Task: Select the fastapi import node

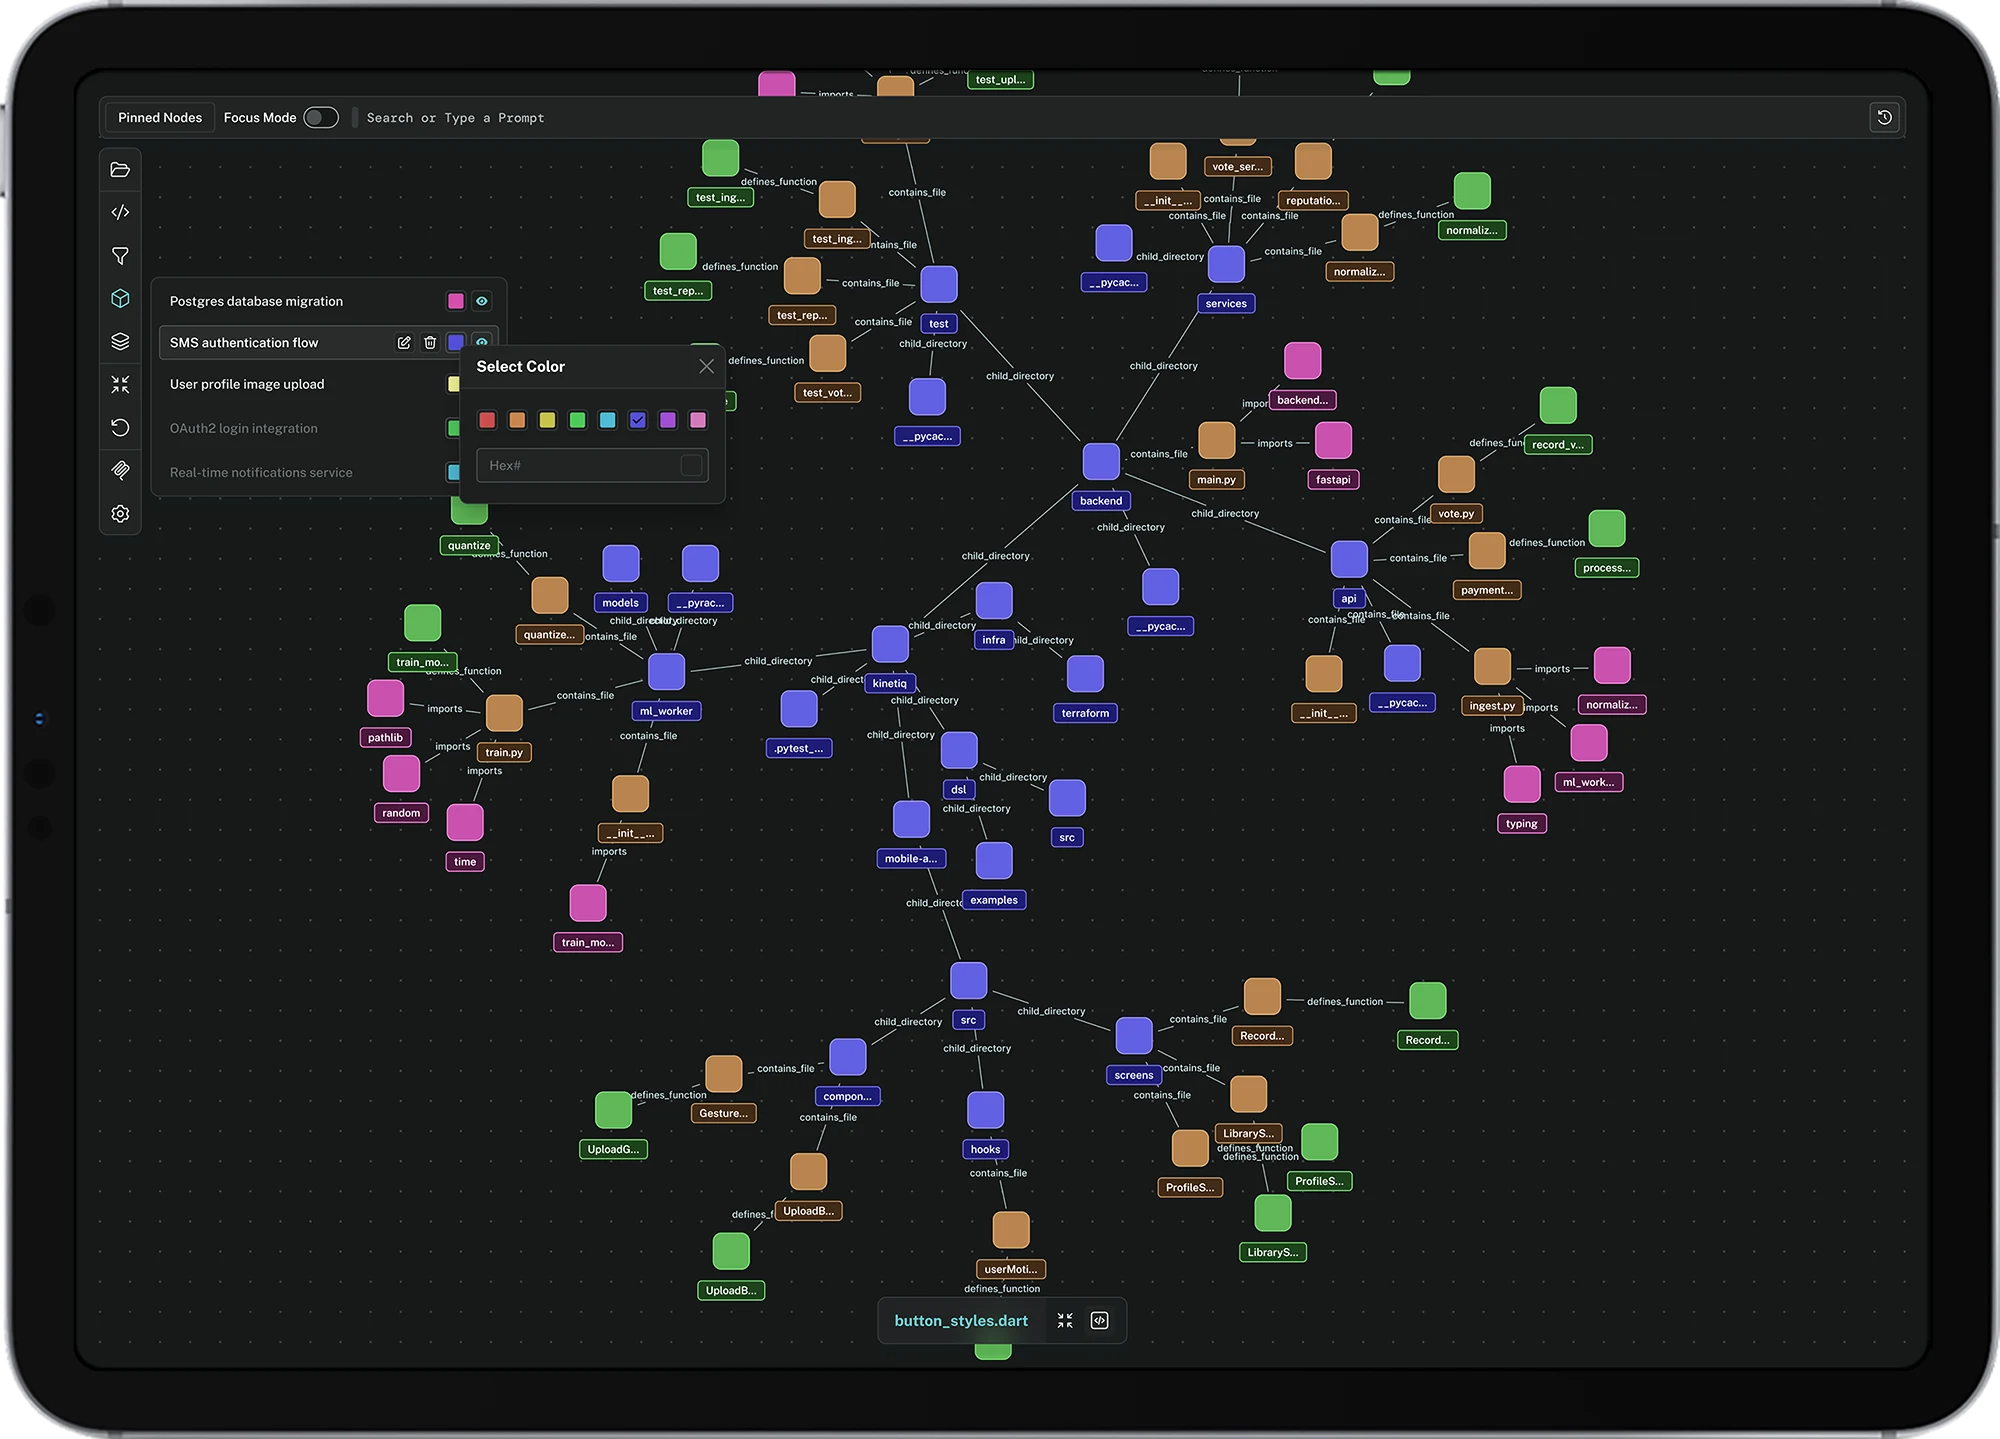Action: [1333, 441]
